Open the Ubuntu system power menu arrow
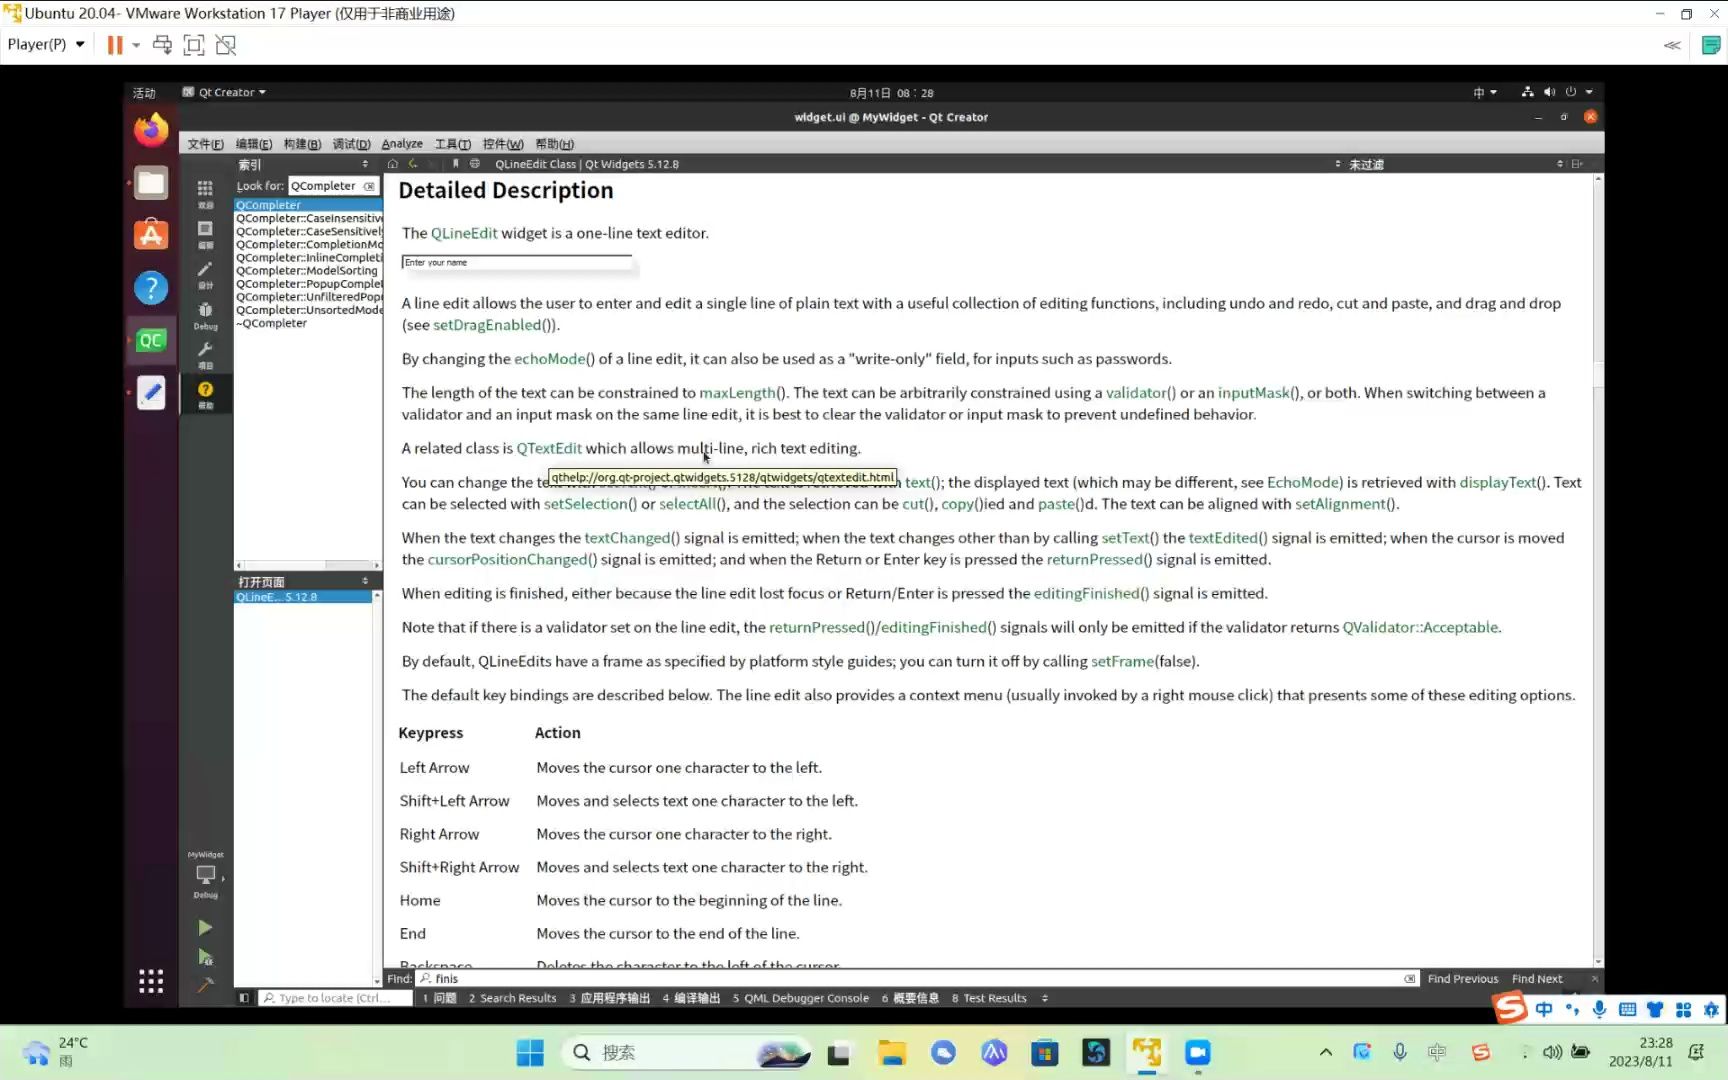This screenshot has width=1728, height=1080. (x=1589, y=92)
